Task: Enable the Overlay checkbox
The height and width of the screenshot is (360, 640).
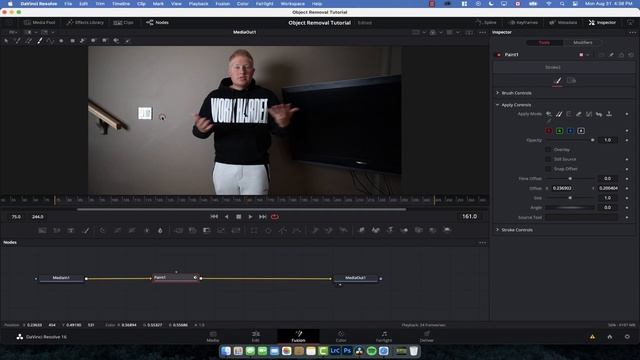Action: (x=548, y=150)
